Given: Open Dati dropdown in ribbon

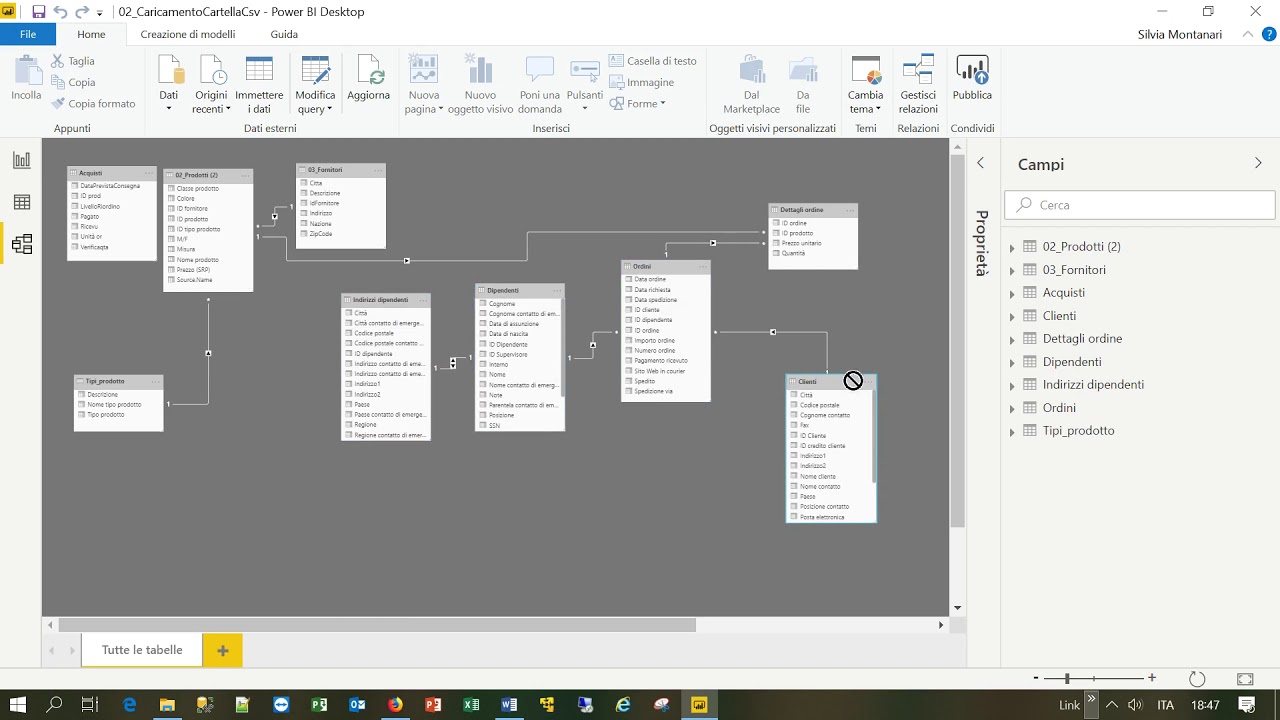Looking at the screenshot, I should point(169,84).
